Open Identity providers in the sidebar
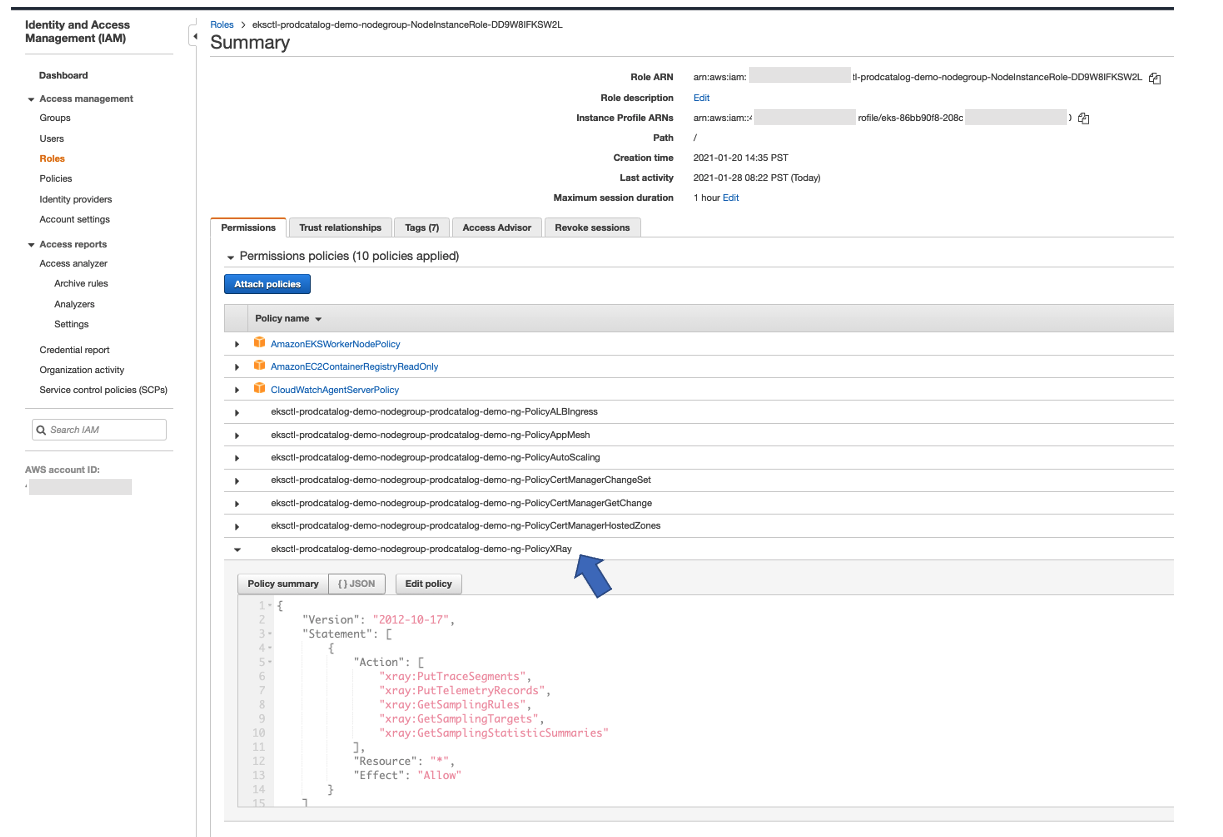The height and width of the screenshot is (837, 1223). coord(76,199)
